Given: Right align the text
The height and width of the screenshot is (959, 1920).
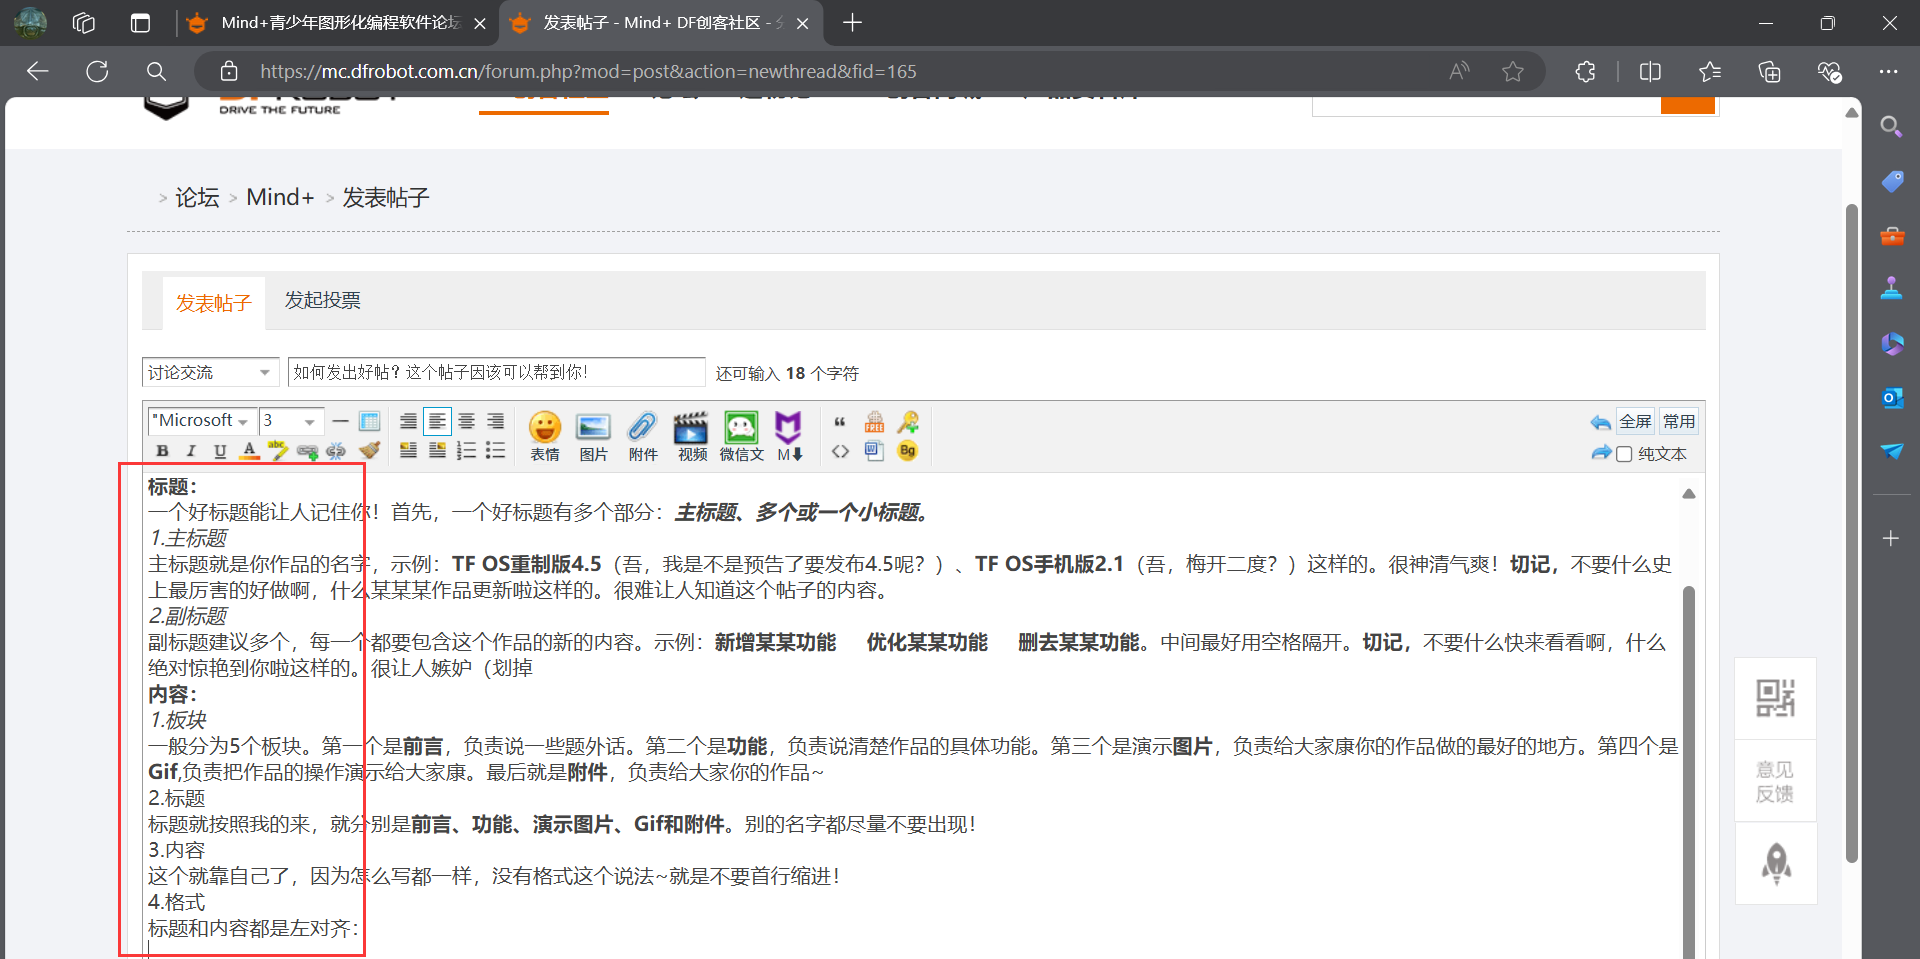Looking at the screenshot, I should 495,421.
